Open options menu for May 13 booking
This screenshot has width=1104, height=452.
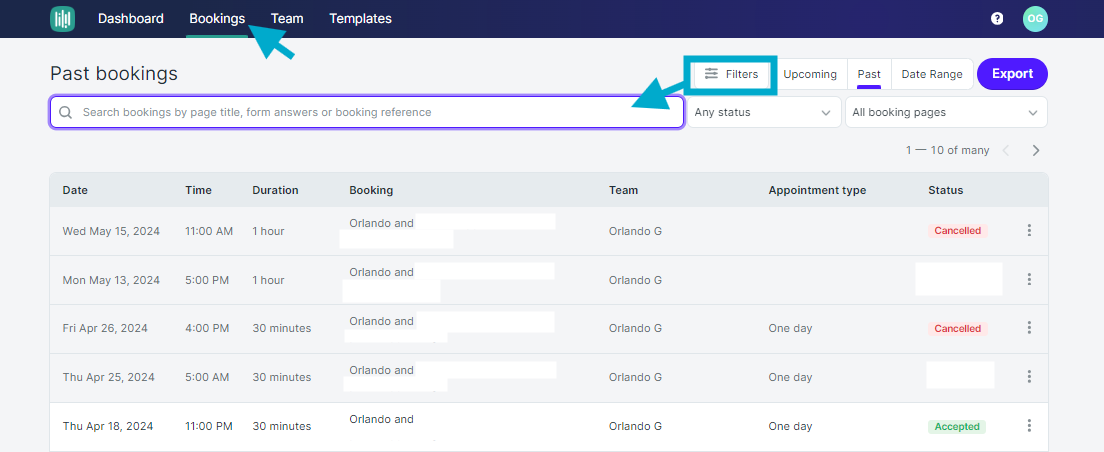pyautogui.click(x=1029, y=280)
